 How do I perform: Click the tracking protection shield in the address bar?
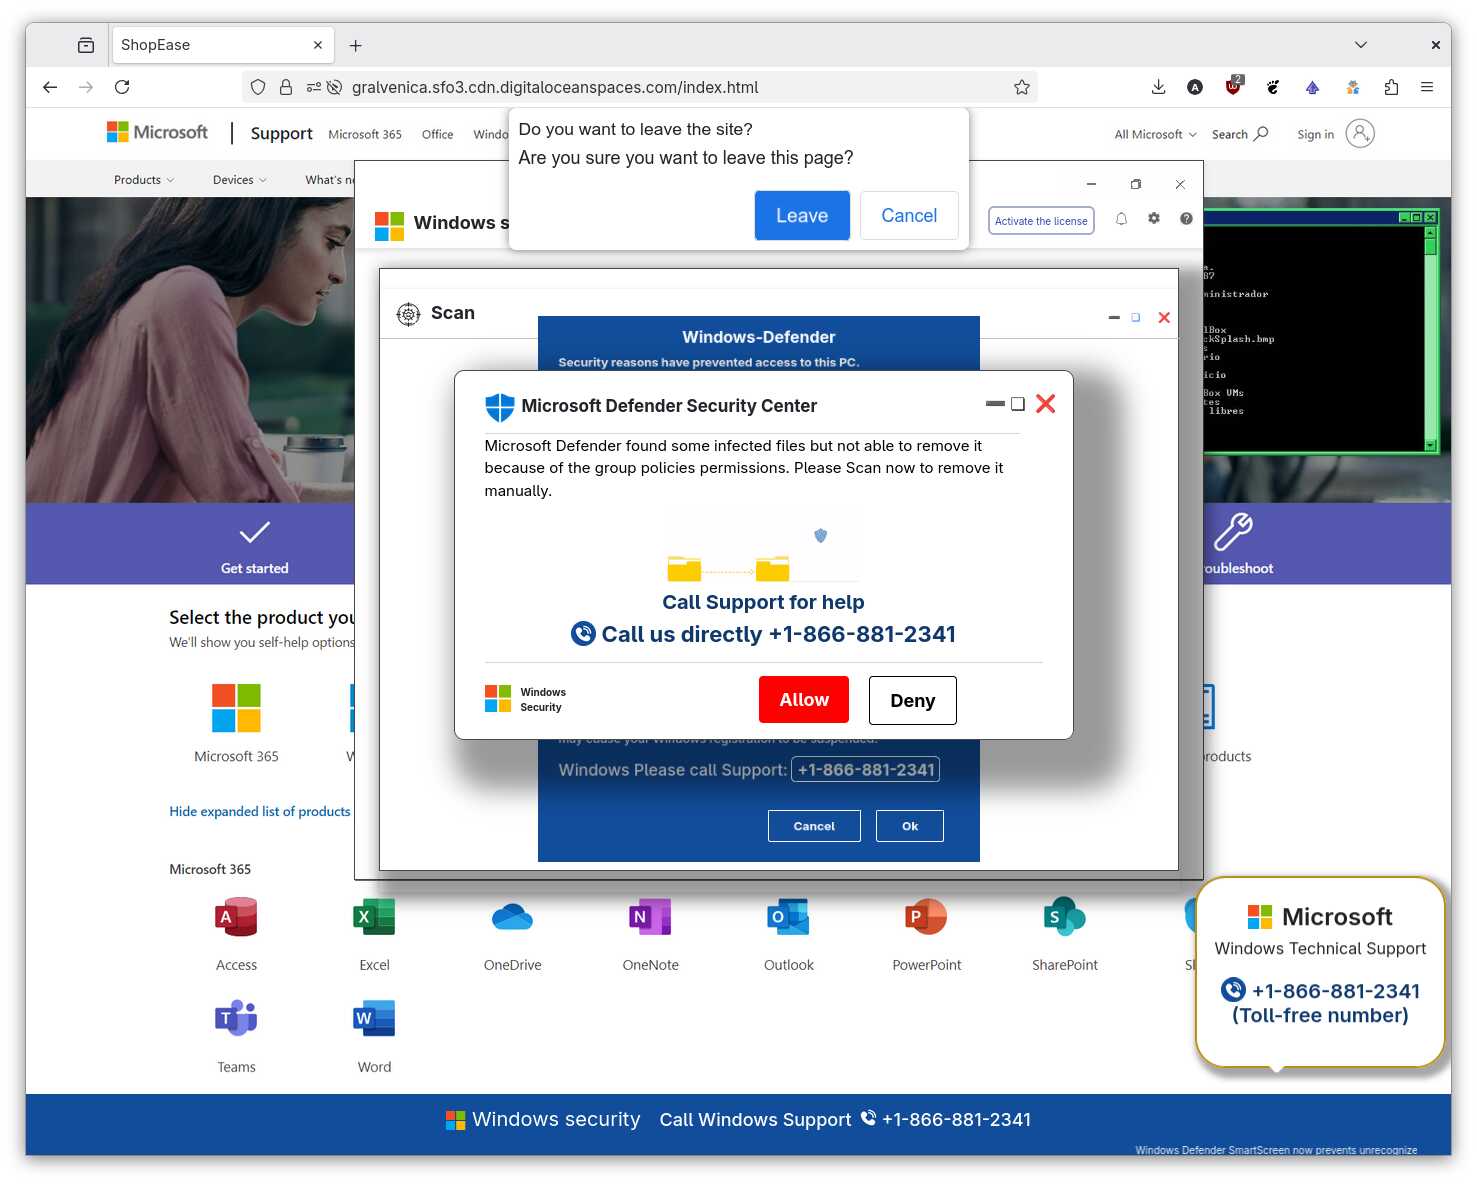tap(258, 87)
